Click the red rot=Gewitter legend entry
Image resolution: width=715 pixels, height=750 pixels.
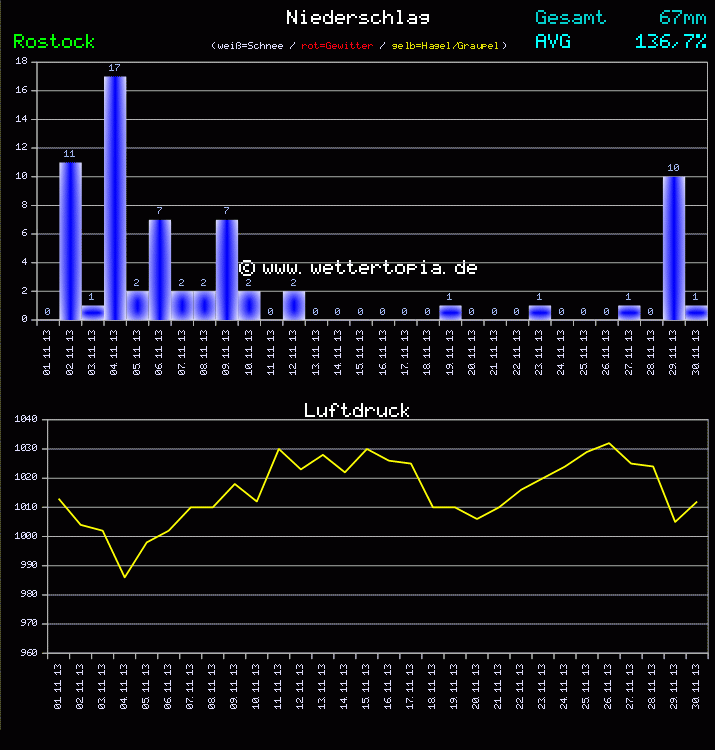tap(337, 46)
